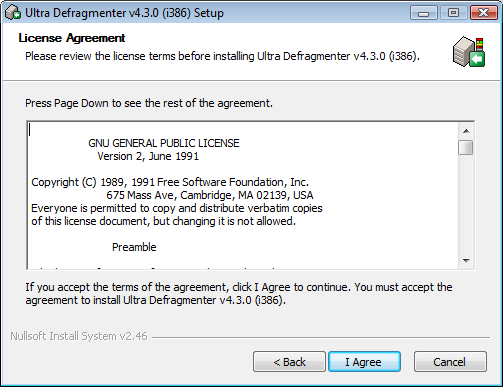Click the Nullsoft Install System v2.46 label
503x387 pixels.
point(79,336)
